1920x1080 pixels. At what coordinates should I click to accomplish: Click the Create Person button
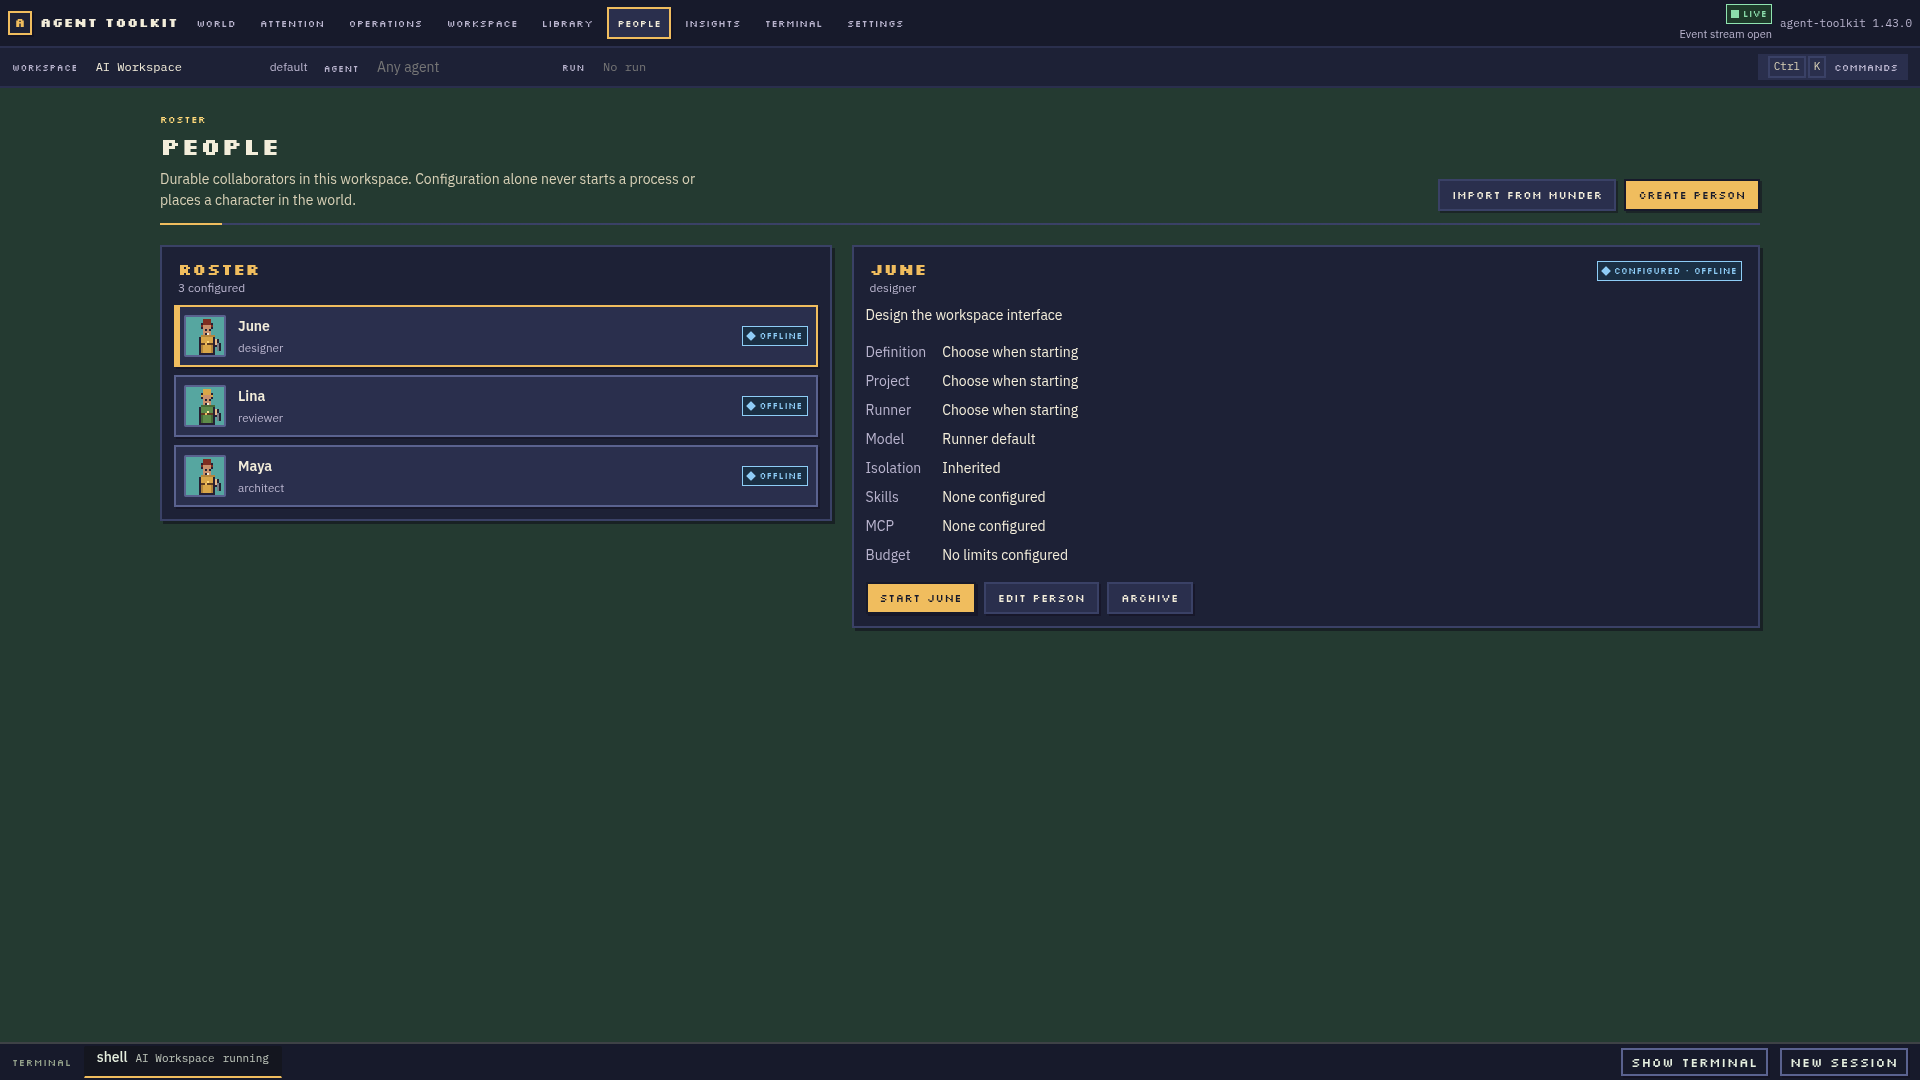1692,195
